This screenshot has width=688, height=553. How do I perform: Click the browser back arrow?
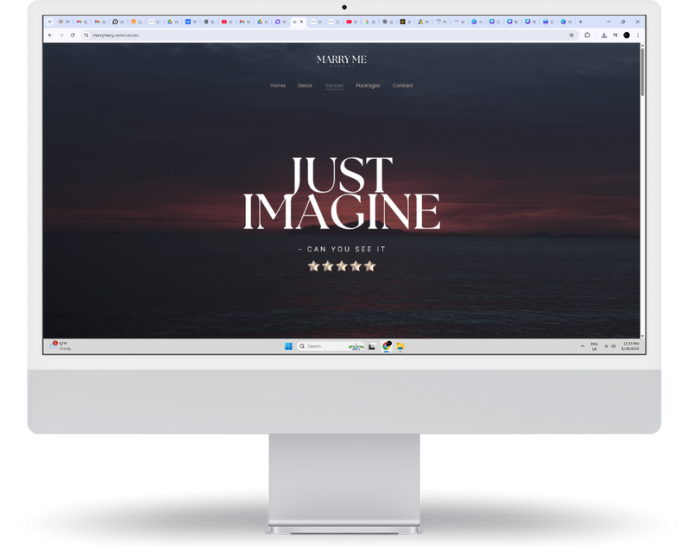pyautogui.click(x=50, y=35)
